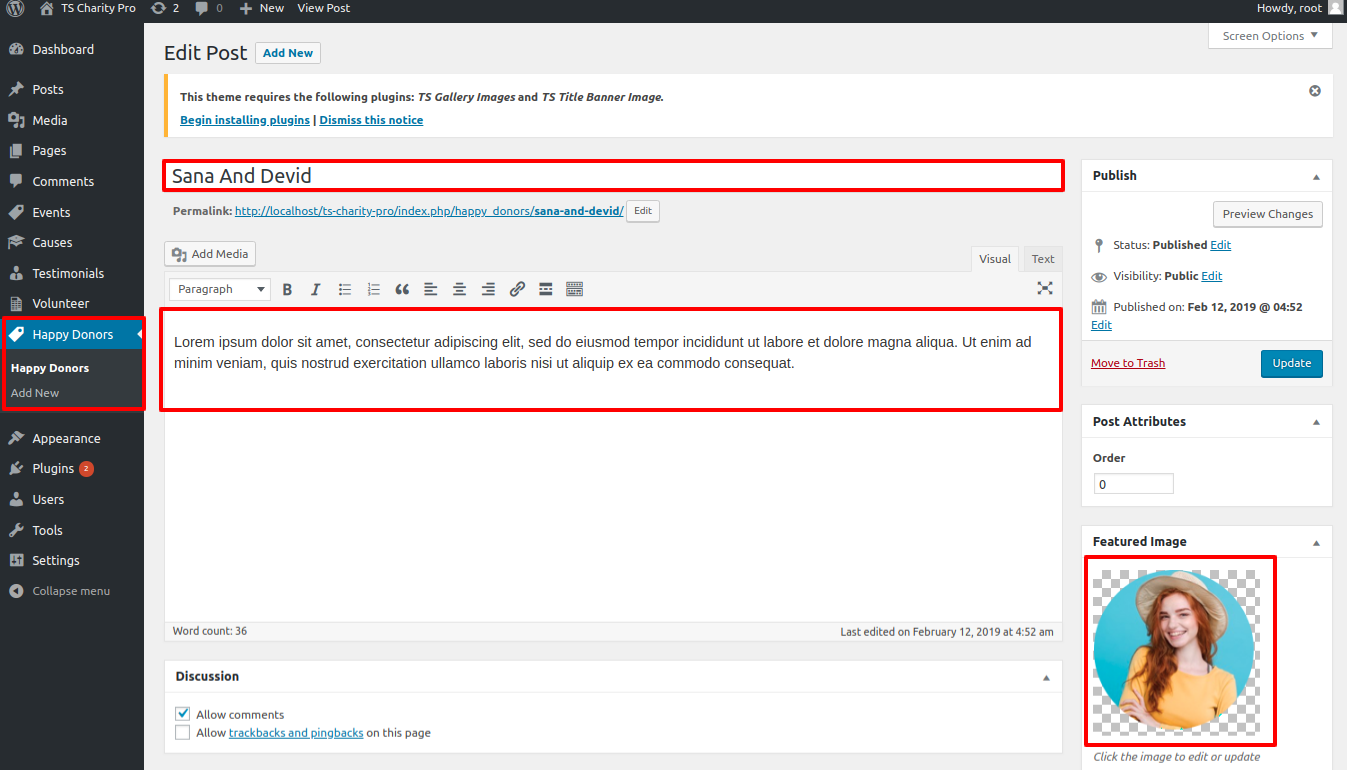Toggle the distraction-free fullscreen editor icon
This screenshot has width=1347, height=770.
point(1045,288)
